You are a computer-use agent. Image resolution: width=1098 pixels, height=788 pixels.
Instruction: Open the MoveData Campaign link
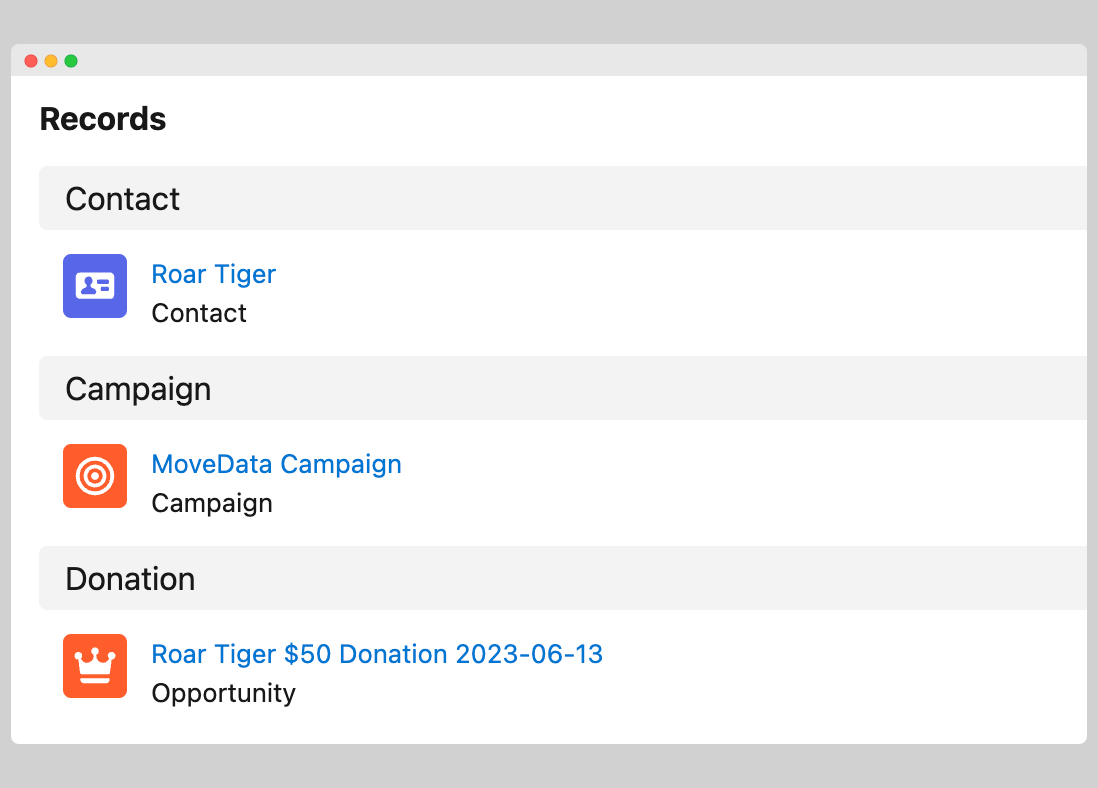coord(276,464)
